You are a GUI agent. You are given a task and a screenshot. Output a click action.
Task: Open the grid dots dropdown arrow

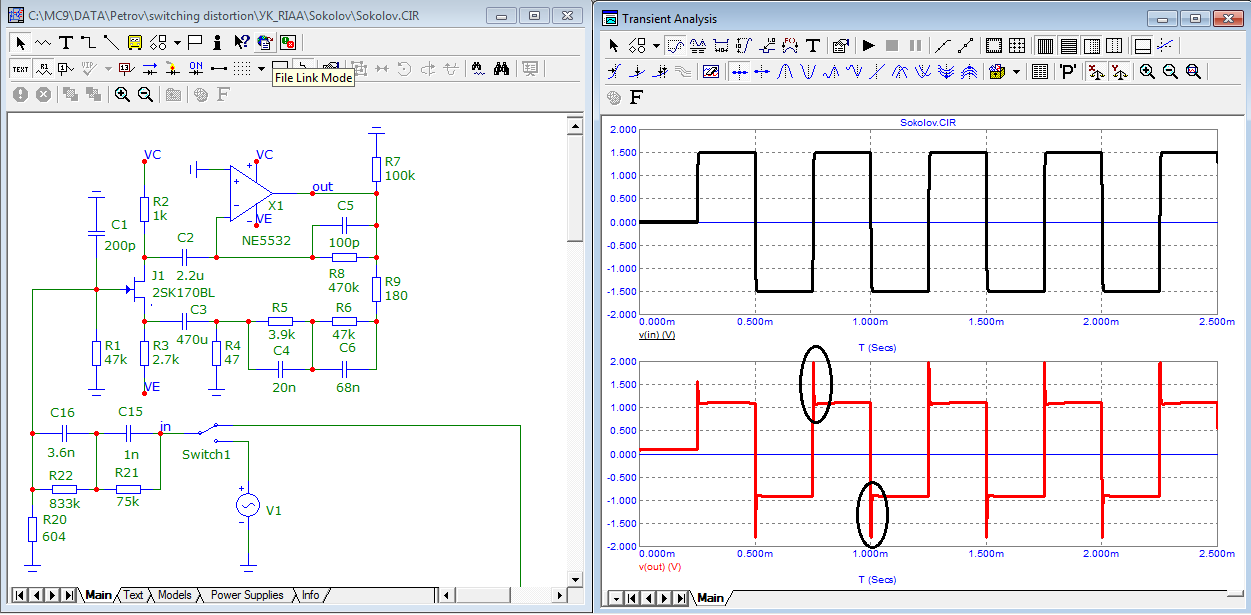tap(261, 68)
